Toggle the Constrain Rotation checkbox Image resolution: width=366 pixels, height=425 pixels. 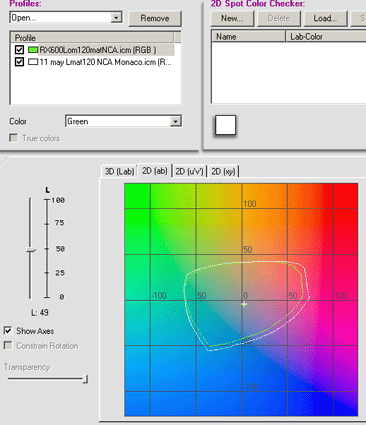[8, 345]
